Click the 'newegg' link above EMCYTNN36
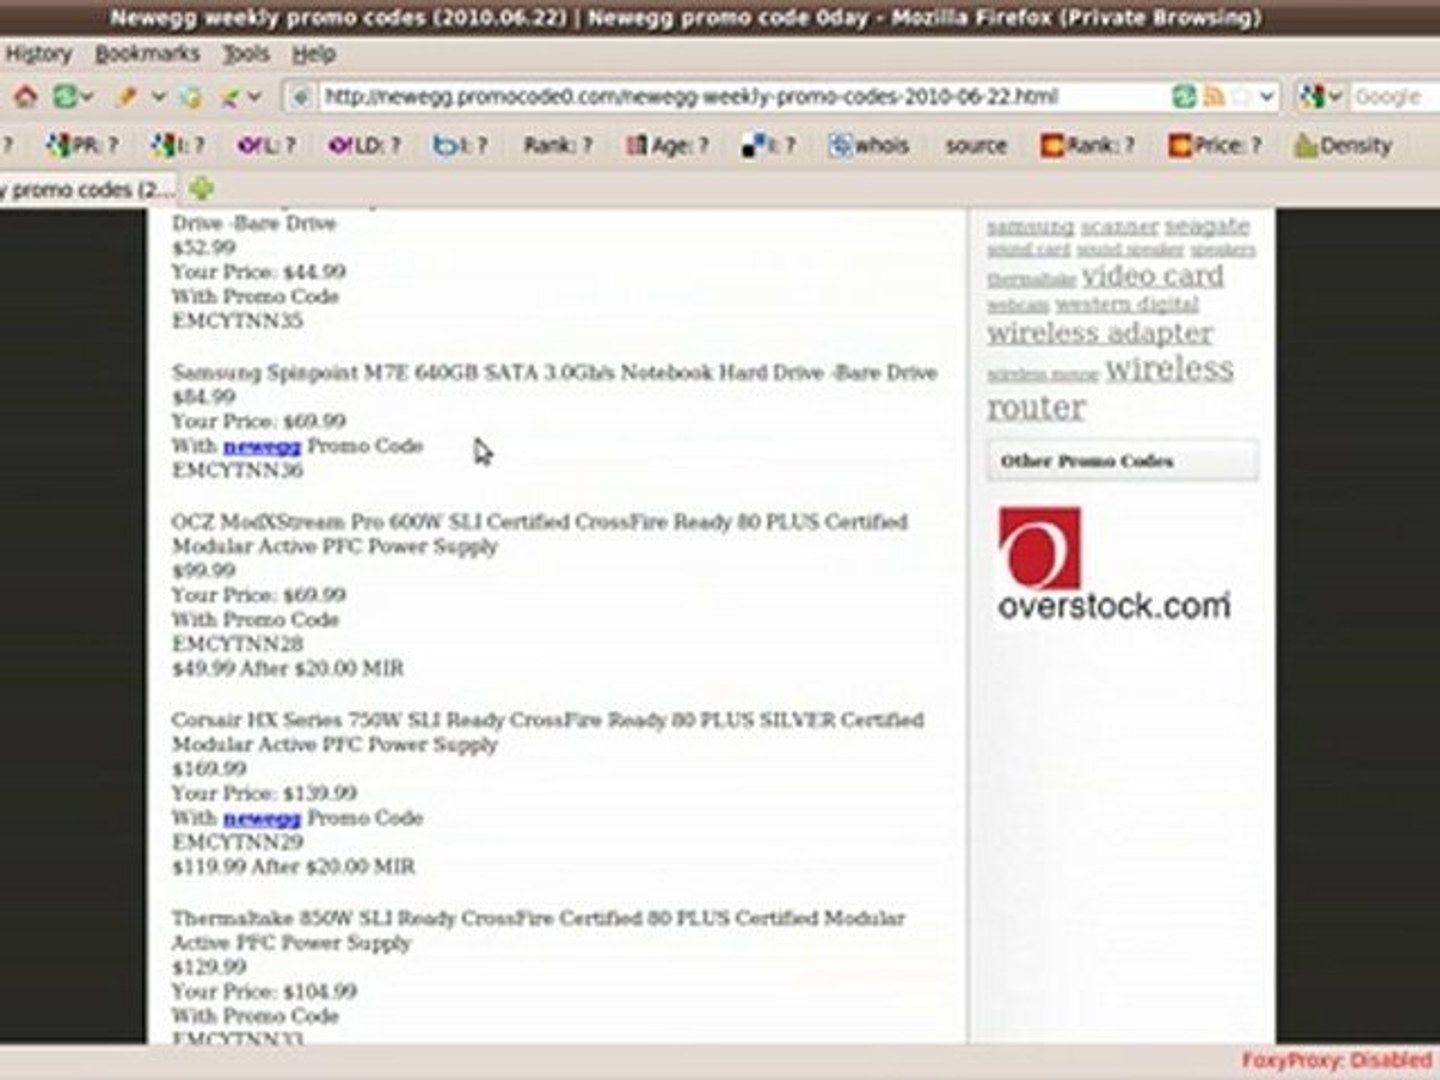The width and height of the screenshot is (1440, 1080). (262, 446)
